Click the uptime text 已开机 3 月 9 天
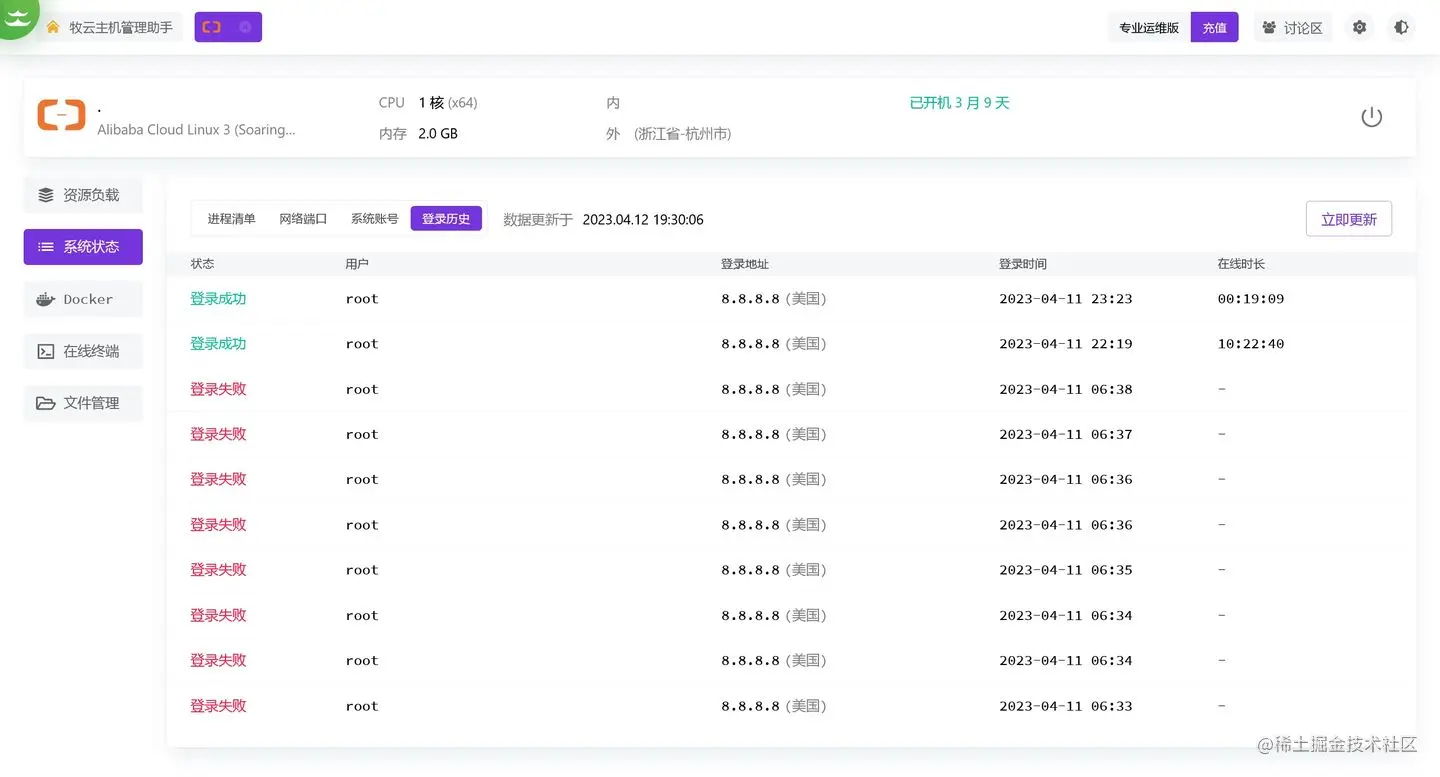This screenshot has height=777, width=1440. click(959, 103)
